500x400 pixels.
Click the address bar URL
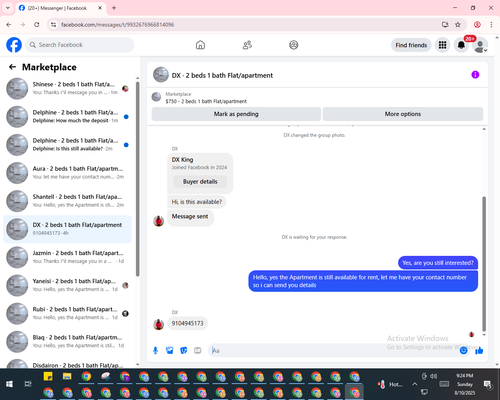pos(117,25)
